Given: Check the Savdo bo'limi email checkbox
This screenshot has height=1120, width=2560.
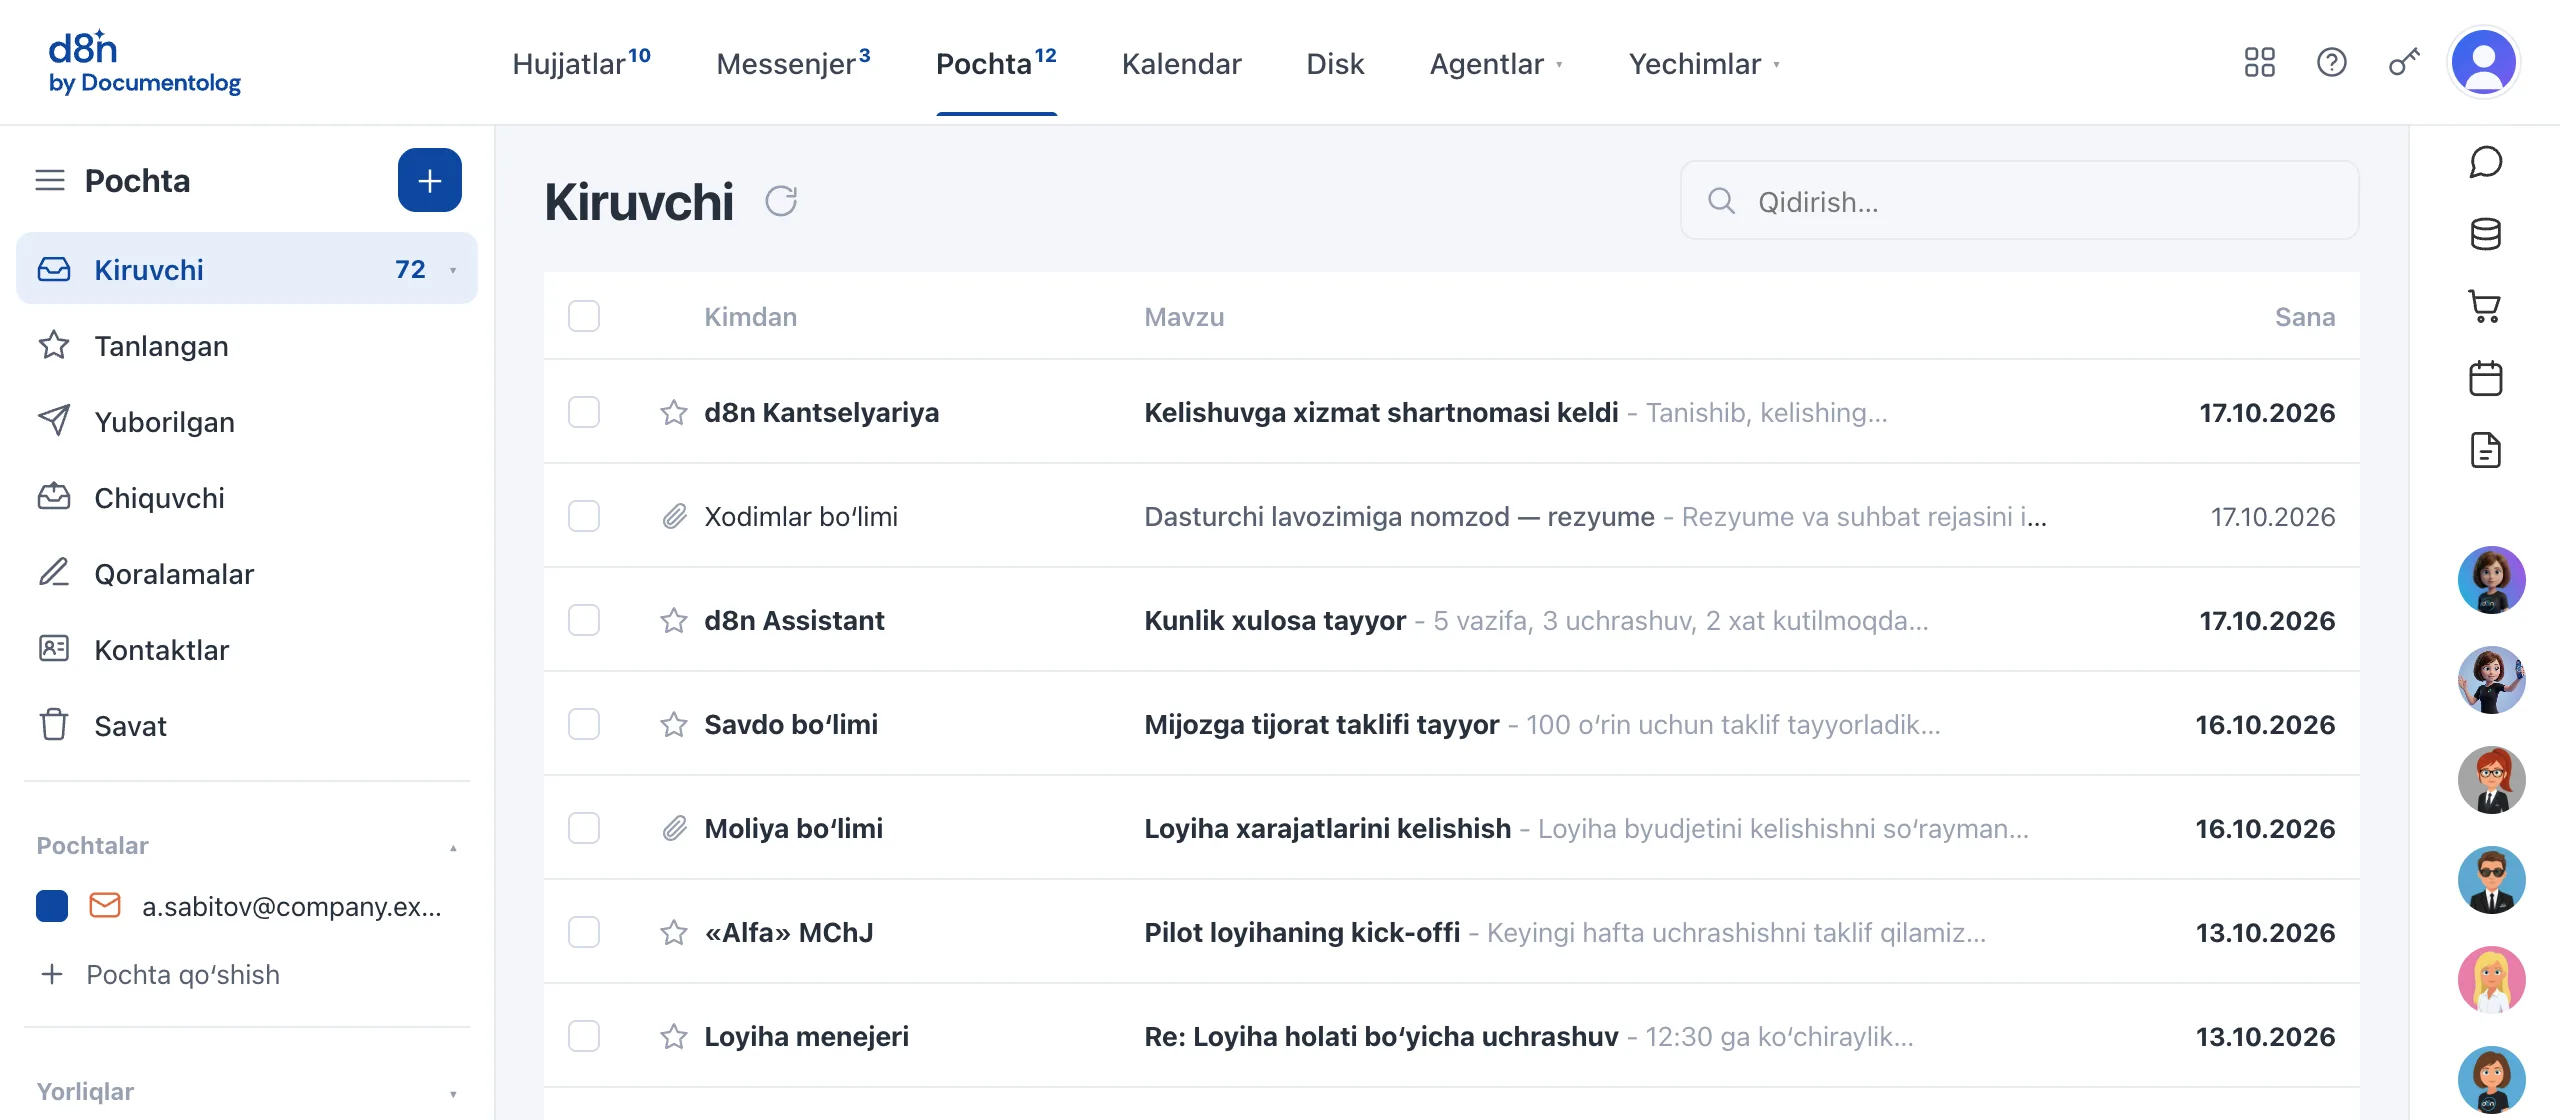Looking at the screenshot, I should click(x=584, y=724).
